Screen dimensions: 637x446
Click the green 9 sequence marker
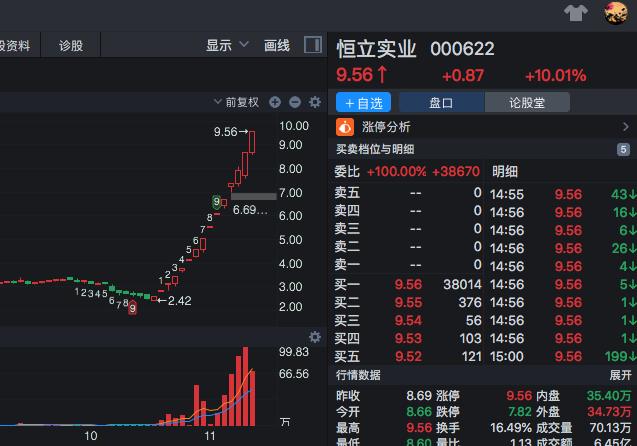click(x=217, y=201)
